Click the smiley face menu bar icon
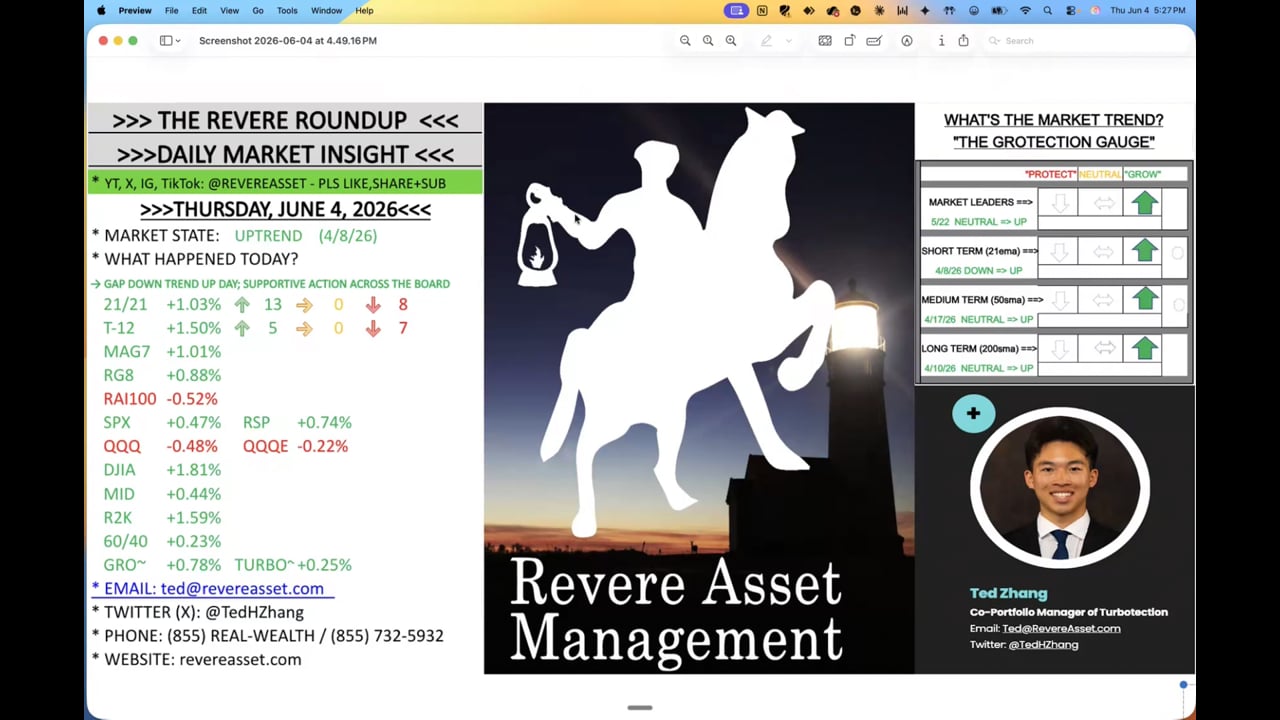 tap(974, 10)
